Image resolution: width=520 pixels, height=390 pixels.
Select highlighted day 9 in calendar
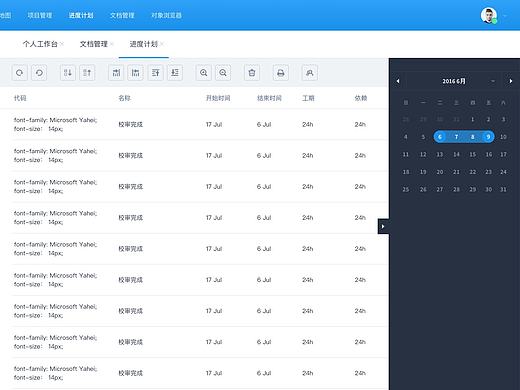488,137
